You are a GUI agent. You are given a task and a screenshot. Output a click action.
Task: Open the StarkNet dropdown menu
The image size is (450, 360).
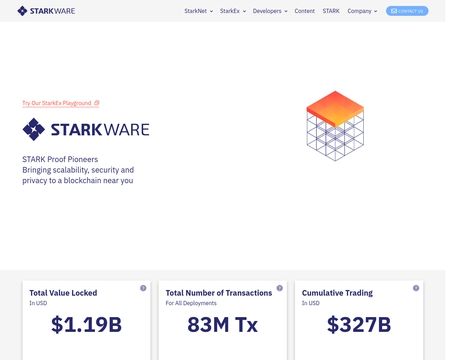pos(199,11)
